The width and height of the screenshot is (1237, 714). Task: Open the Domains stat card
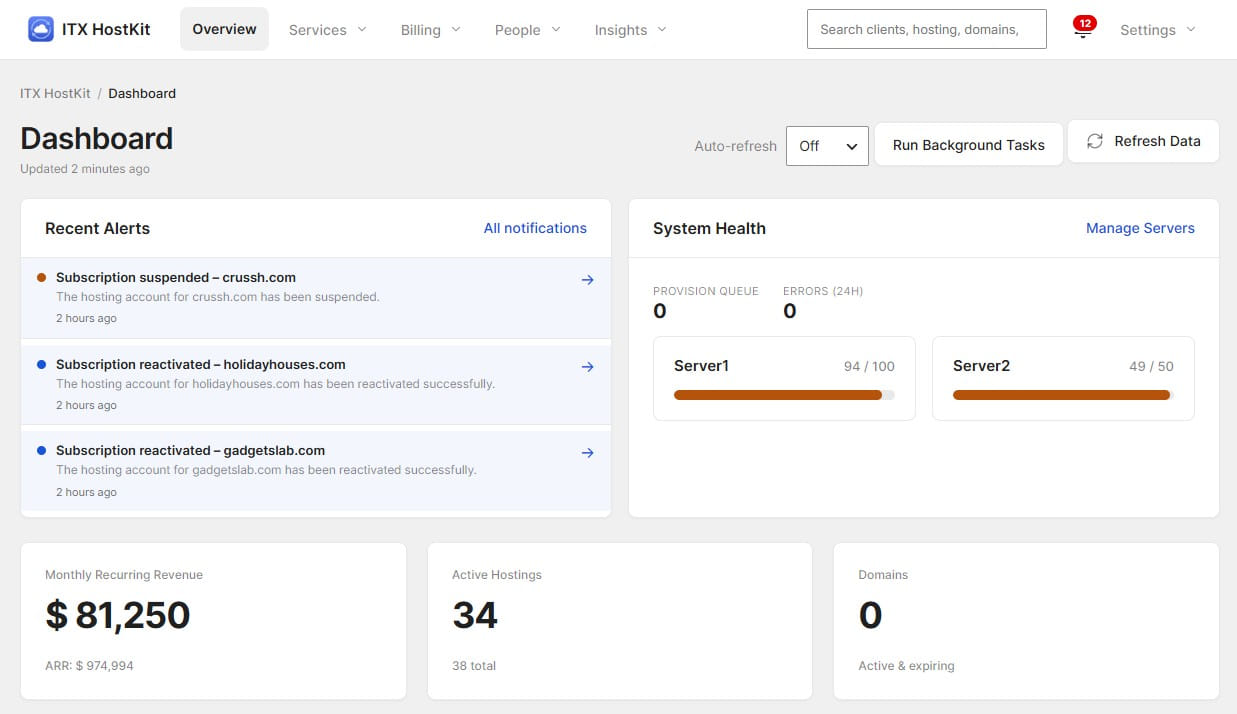tap(1026, 621)
